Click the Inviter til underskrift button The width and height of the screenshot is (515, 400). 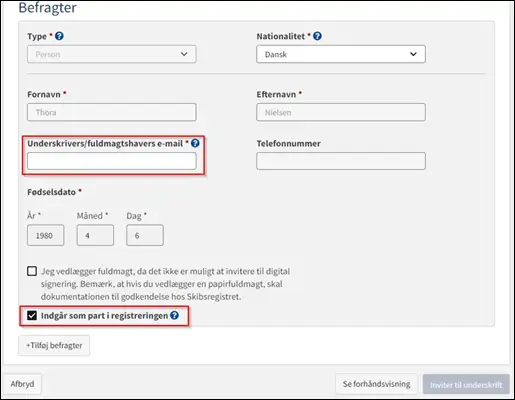466,385
